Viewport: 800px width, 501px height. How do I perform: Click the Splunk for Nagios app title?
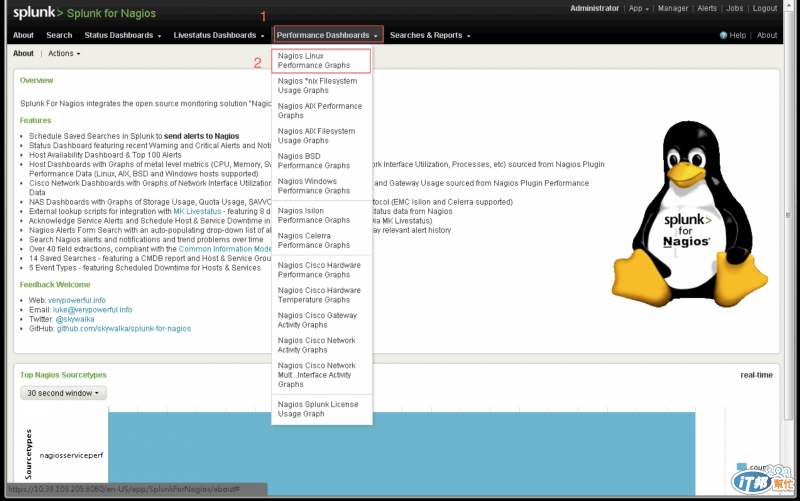tap(111, 13)
